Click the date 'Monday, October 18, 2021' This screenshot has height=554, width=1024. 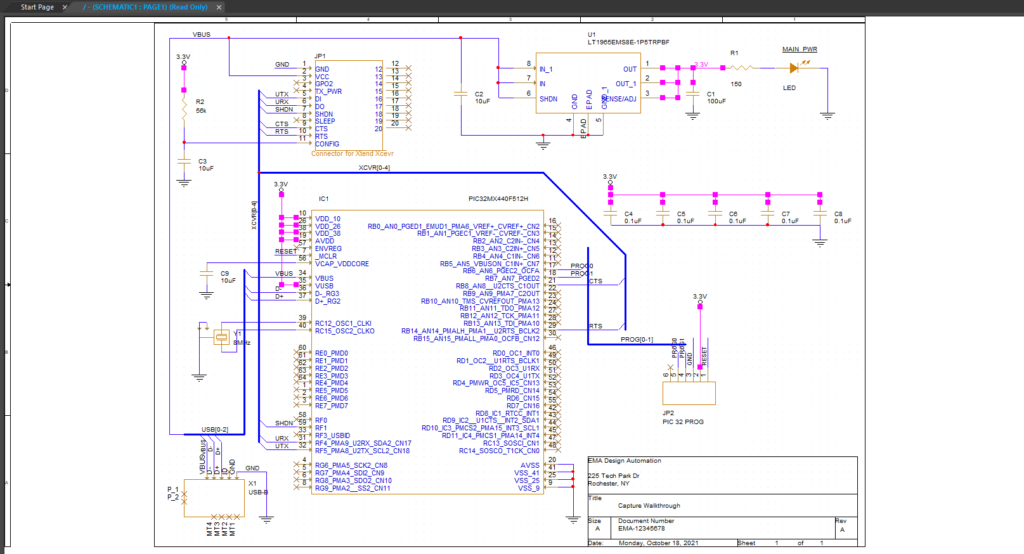(x=658, y=543)
